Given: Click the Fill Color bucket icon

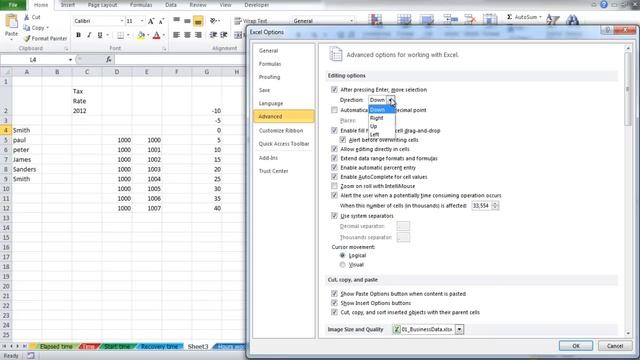Looking at the screenshot, I should click(141, 36).
